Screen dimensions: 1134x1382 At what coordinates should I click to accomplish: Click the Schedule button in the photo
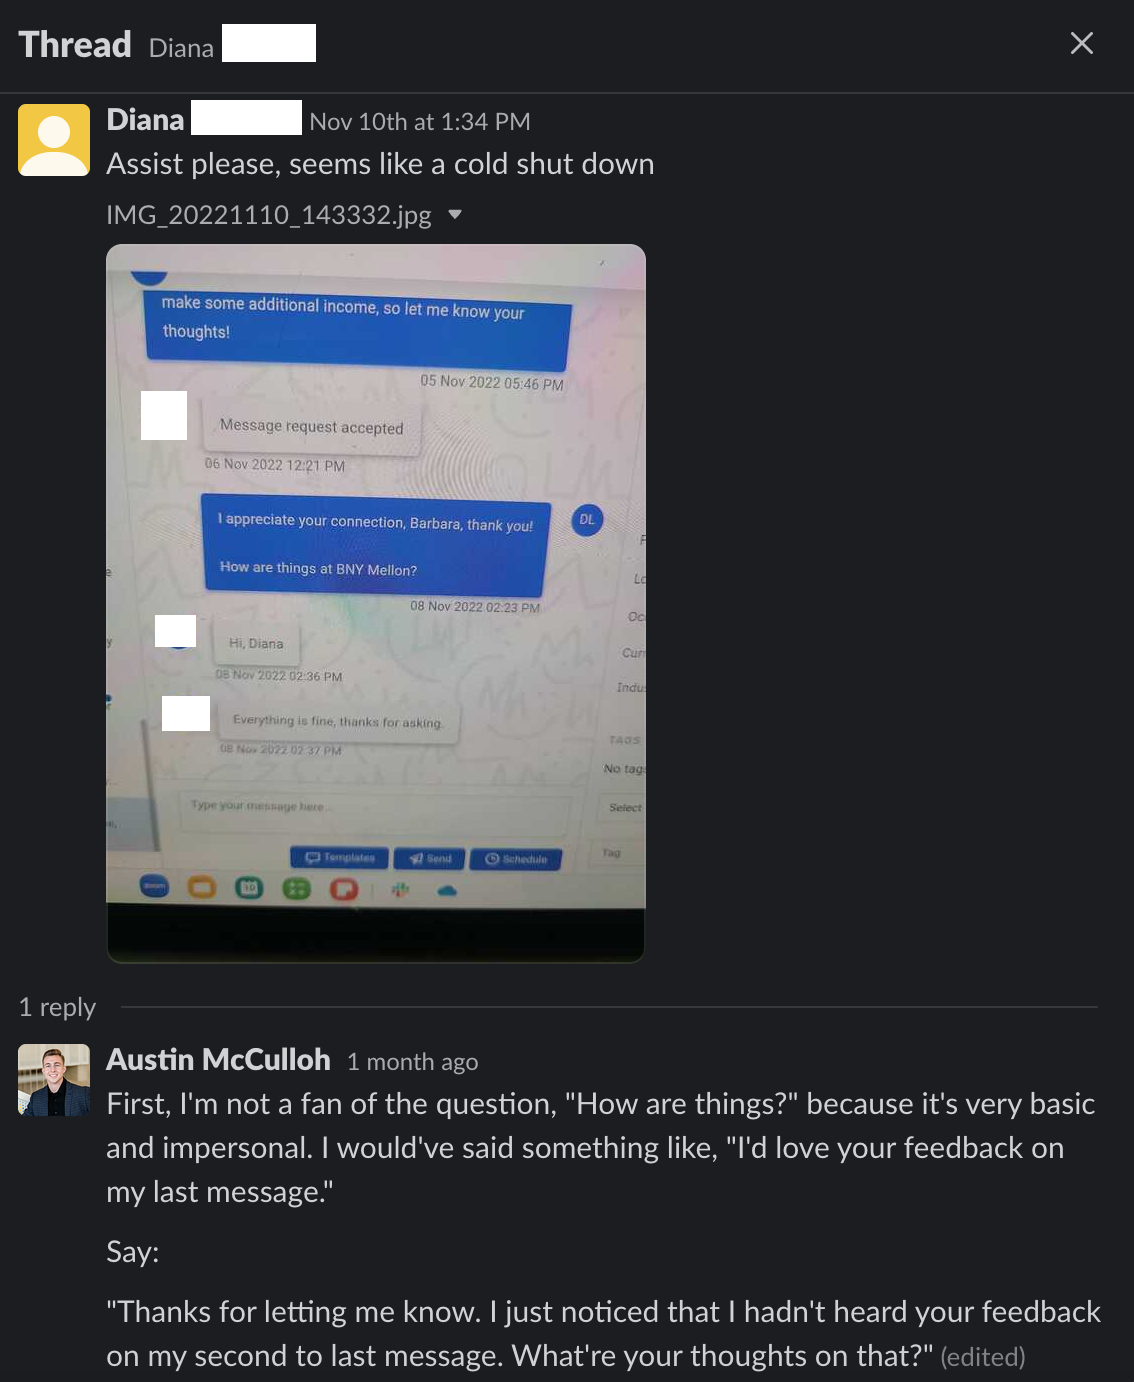[516, 859]
